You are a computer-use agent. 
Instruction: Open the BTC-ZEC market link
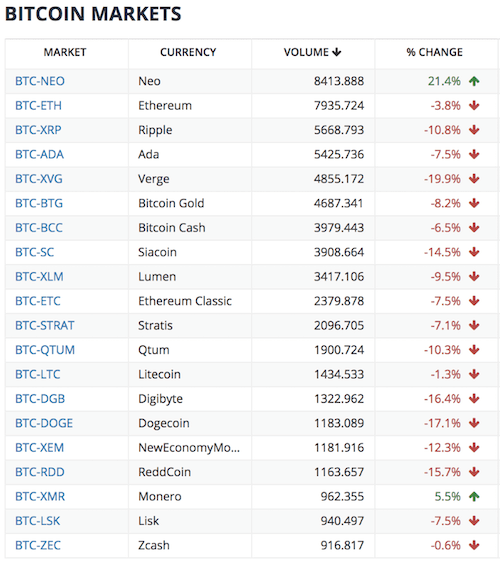tap(38, 545)
